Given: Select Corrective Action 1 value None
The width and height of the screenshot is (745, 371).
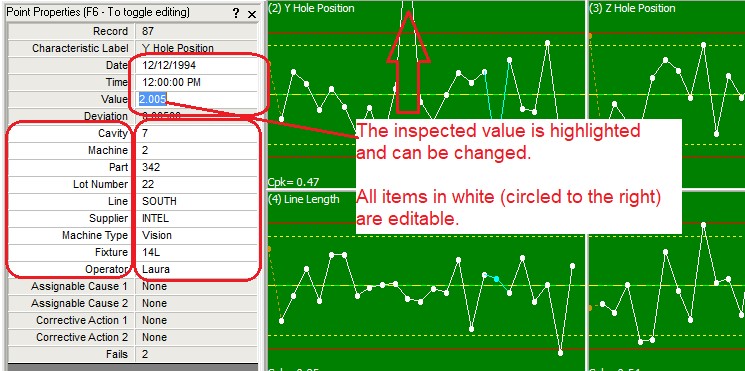Looking at the screenshot, I should 197,320.
